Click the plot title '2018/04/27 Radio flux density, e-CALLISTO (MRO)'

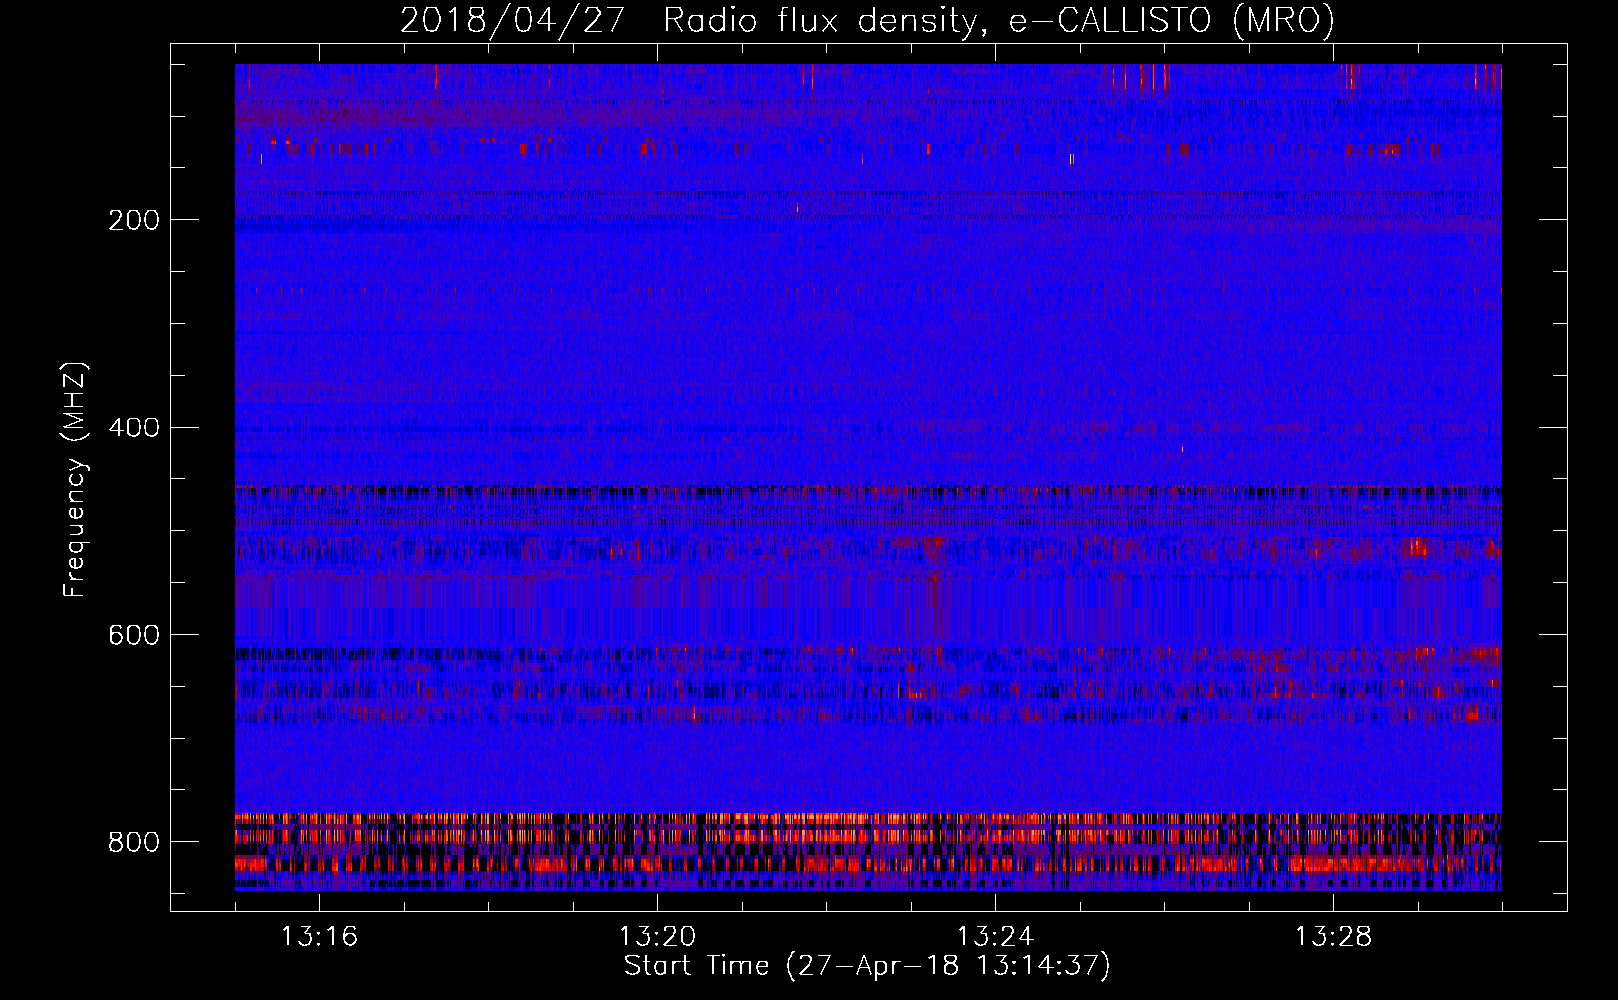point(867,20)
